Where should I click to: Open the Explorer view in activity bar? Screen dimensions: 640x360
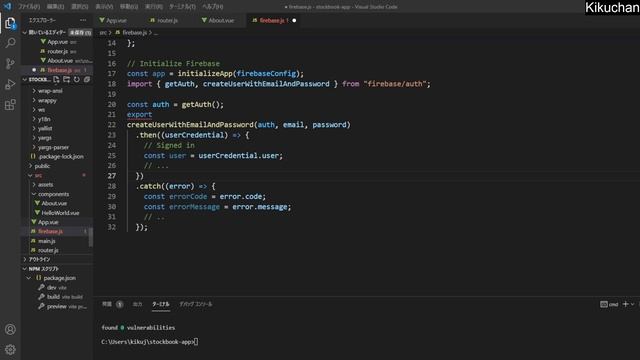(x=10, y=23)
